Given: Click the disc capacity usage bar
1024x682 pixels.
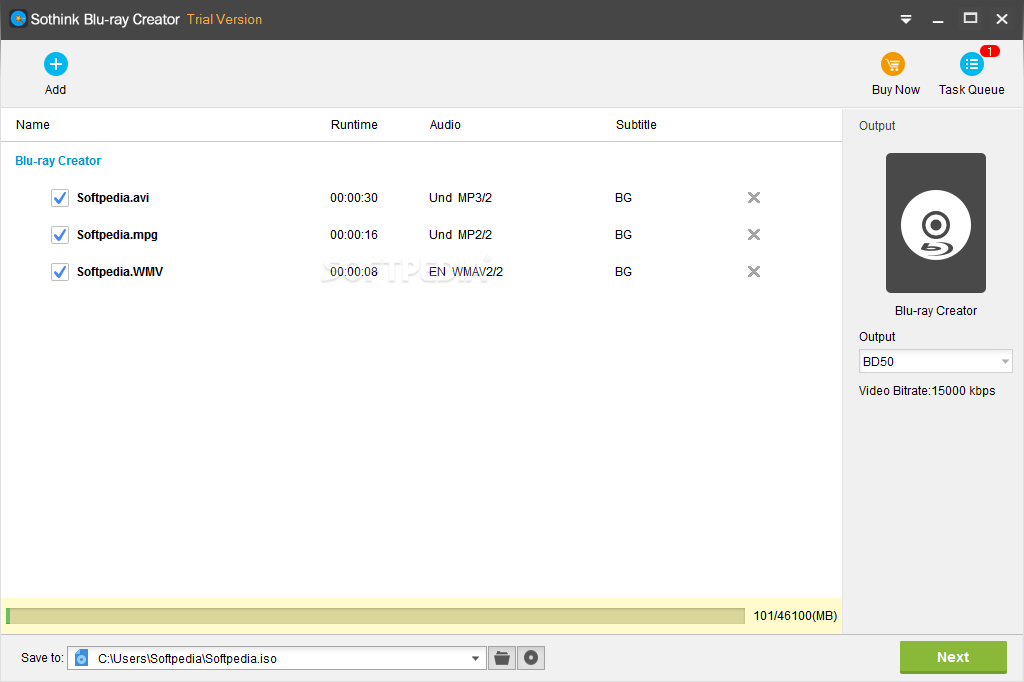Looking at the screenshot, I should 376,616.
